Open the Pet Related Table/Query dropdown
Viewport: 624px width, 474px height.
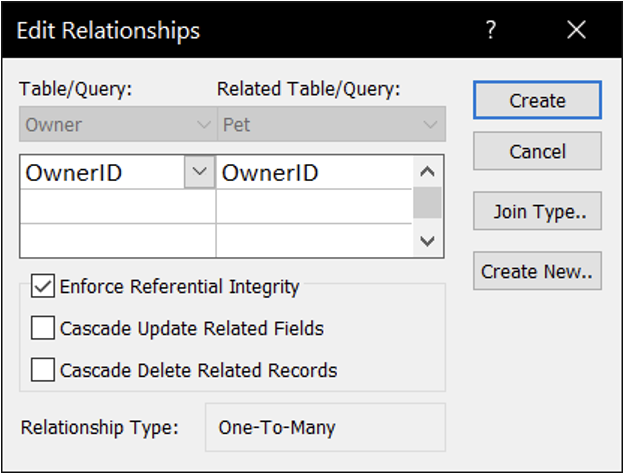[330, 125]
